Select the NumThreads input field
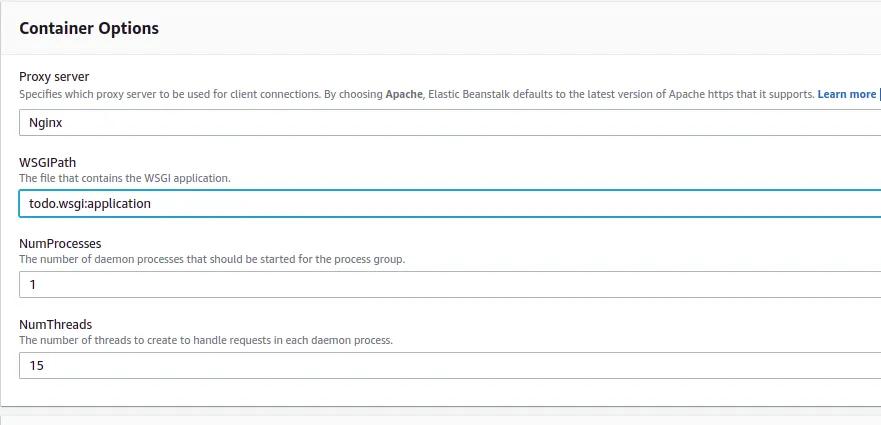This screenshot has height=425, width=881. pos(450,365)
